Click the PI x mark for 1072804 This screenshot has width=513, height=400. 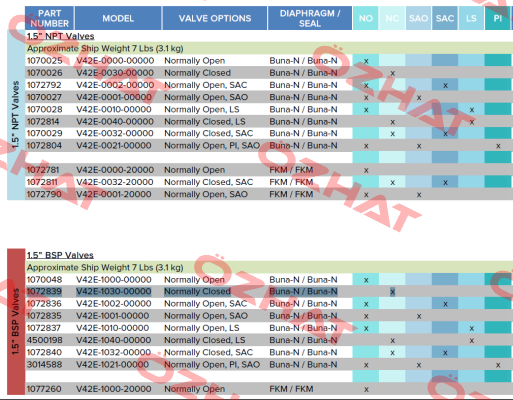click(x=498, y=146)
